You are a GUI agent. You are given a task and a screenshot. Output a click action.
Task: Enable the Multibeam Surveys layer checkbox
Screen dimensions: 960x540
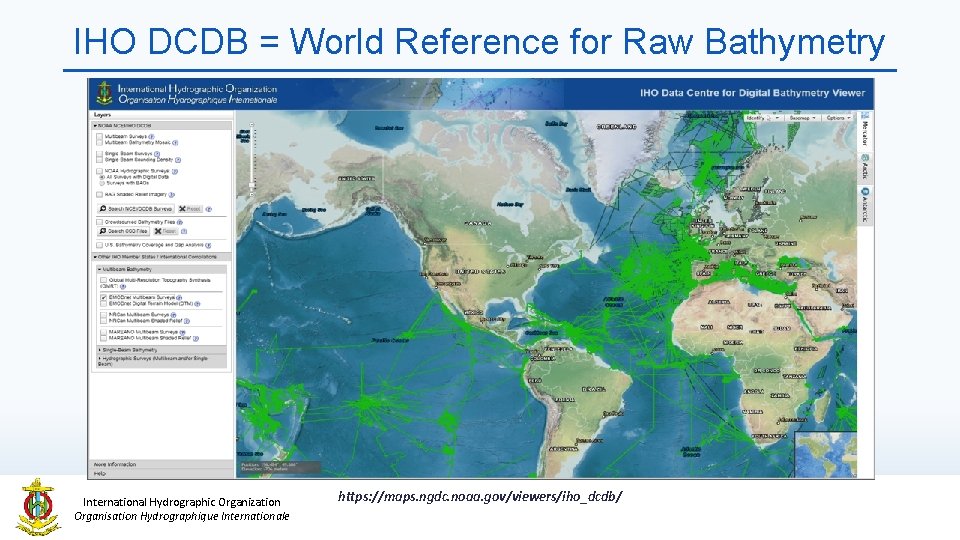99,137
